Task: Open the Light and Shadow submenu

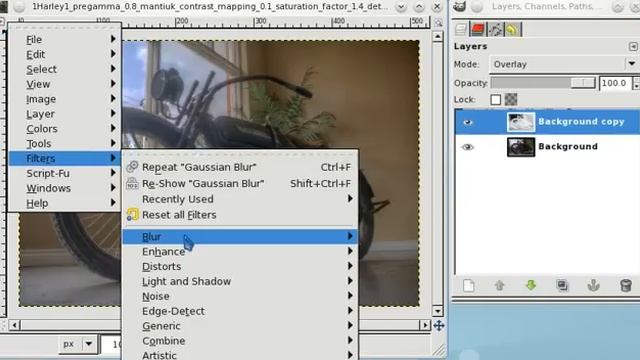Action: click(240, 281)
